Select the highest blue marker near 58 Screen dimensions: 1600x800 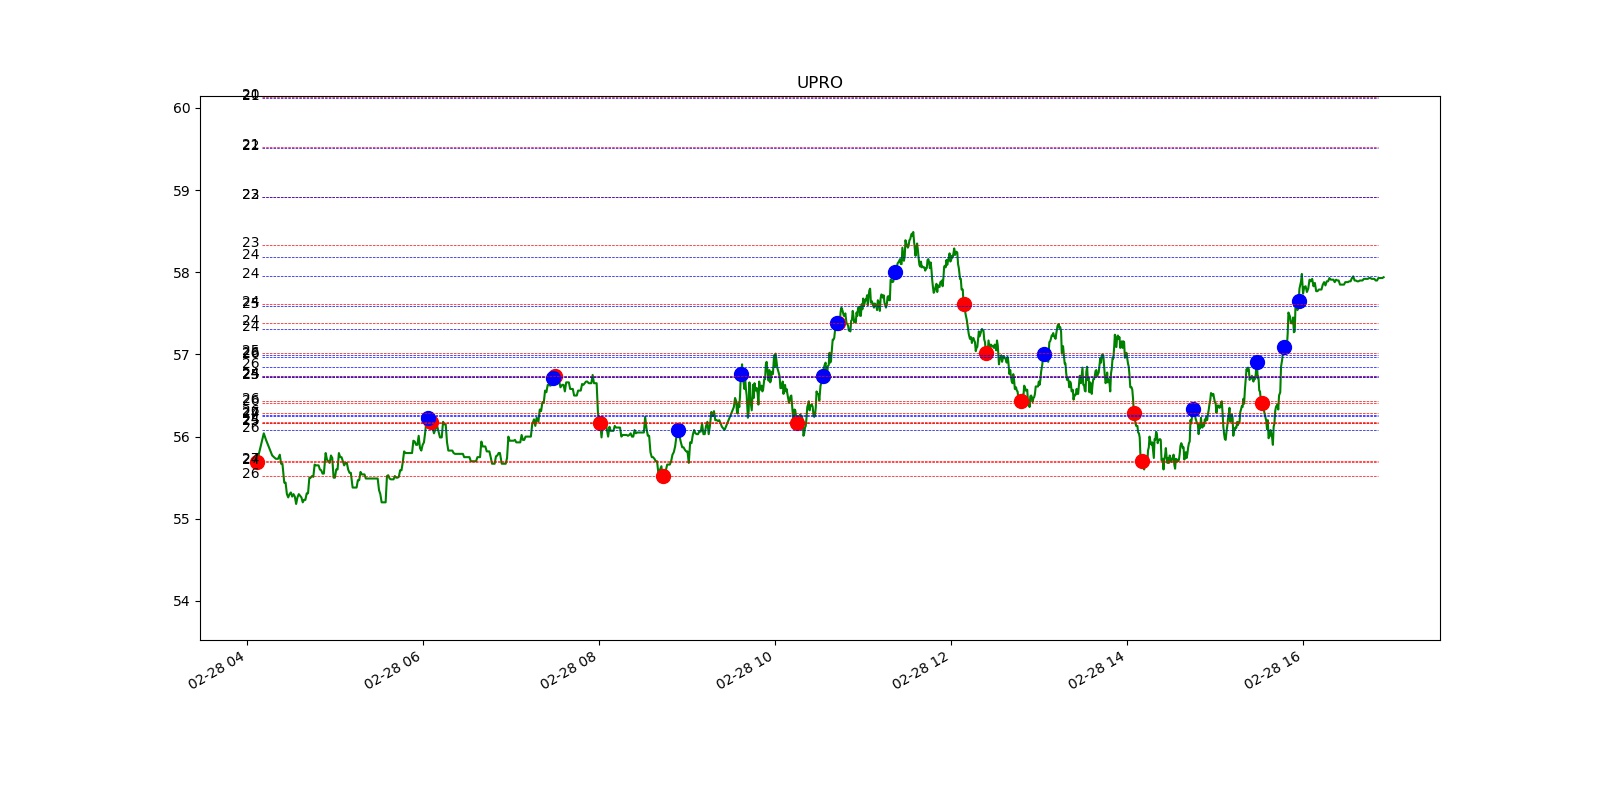click(895, 272)
